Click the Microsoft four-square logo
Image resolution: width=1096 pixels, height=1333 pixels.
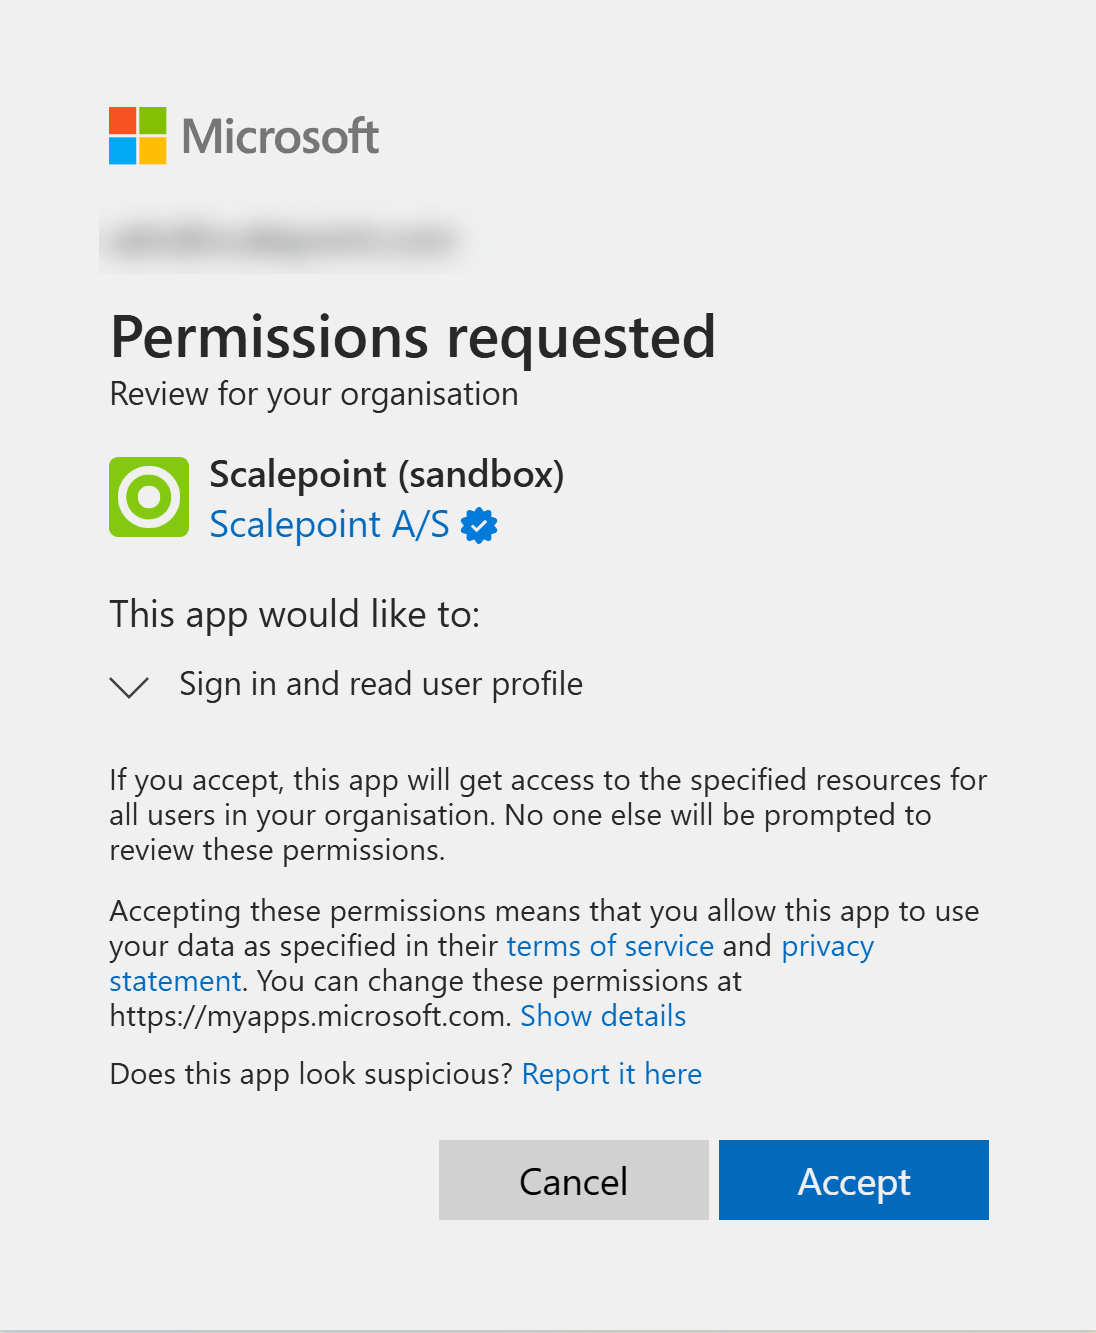coord(137,136)
